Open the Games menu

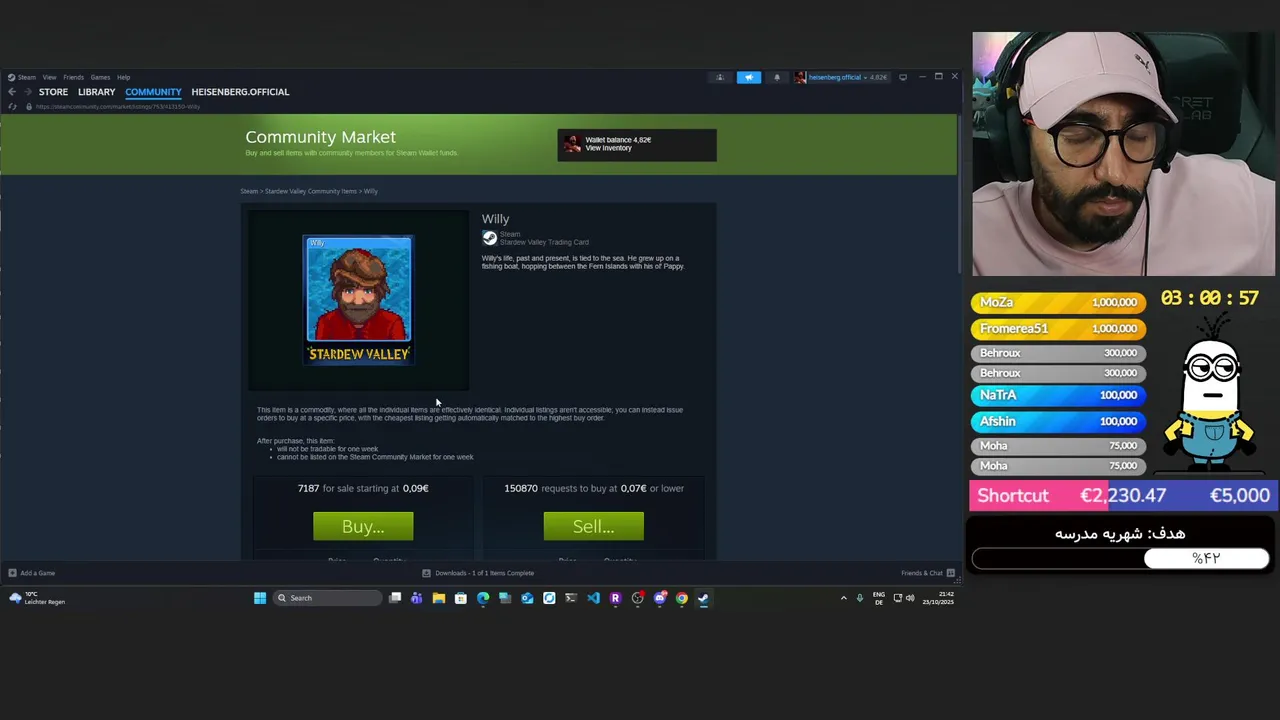(100, 77)
